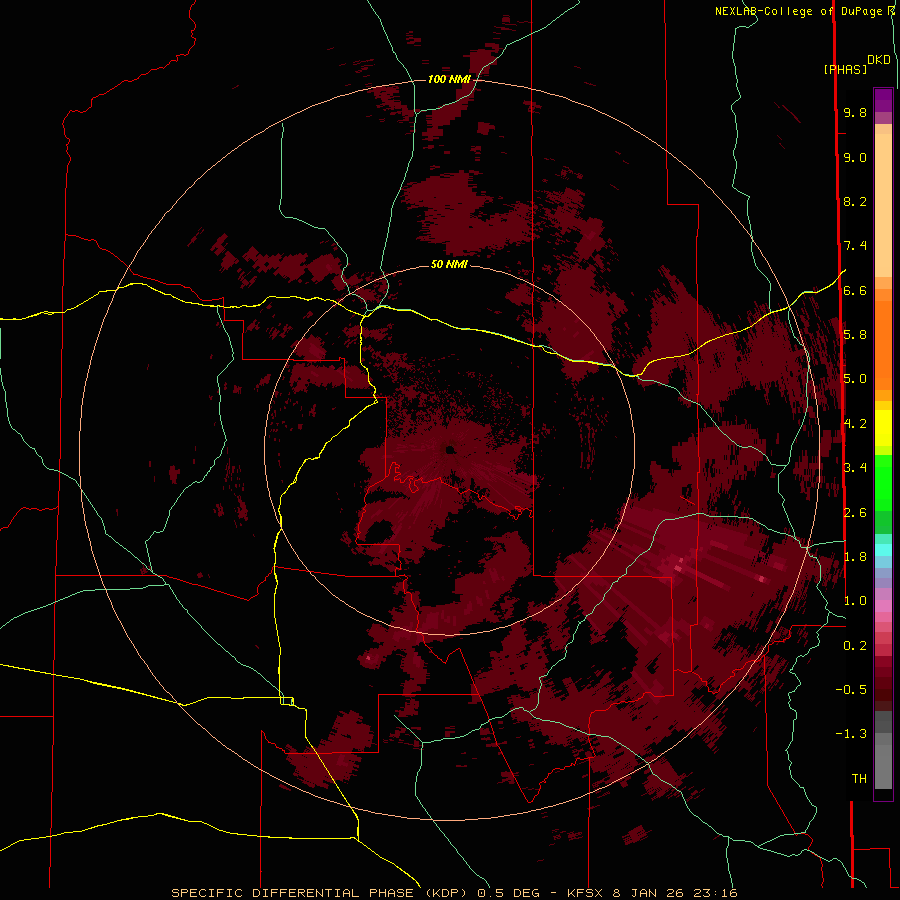Click the 8.2 value on the color scale

(855, 201)
